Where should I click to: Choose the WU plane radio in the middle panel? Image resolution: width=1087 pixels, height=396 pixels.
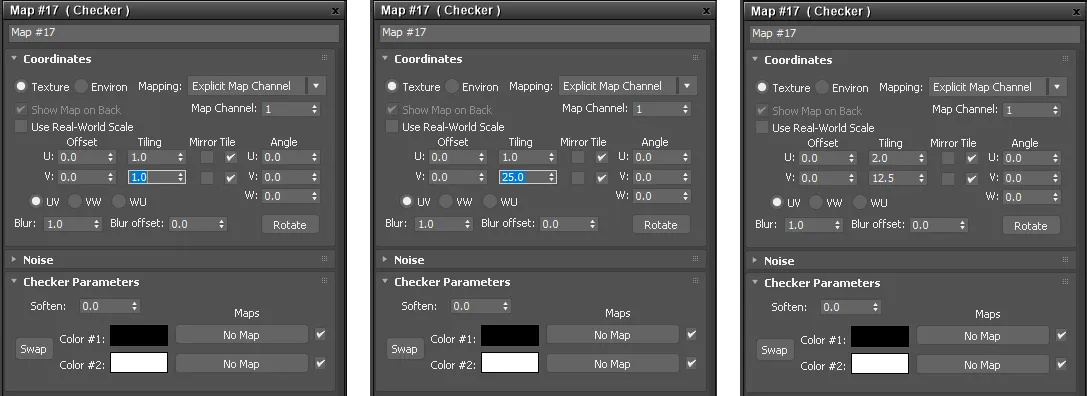[490, 202]
